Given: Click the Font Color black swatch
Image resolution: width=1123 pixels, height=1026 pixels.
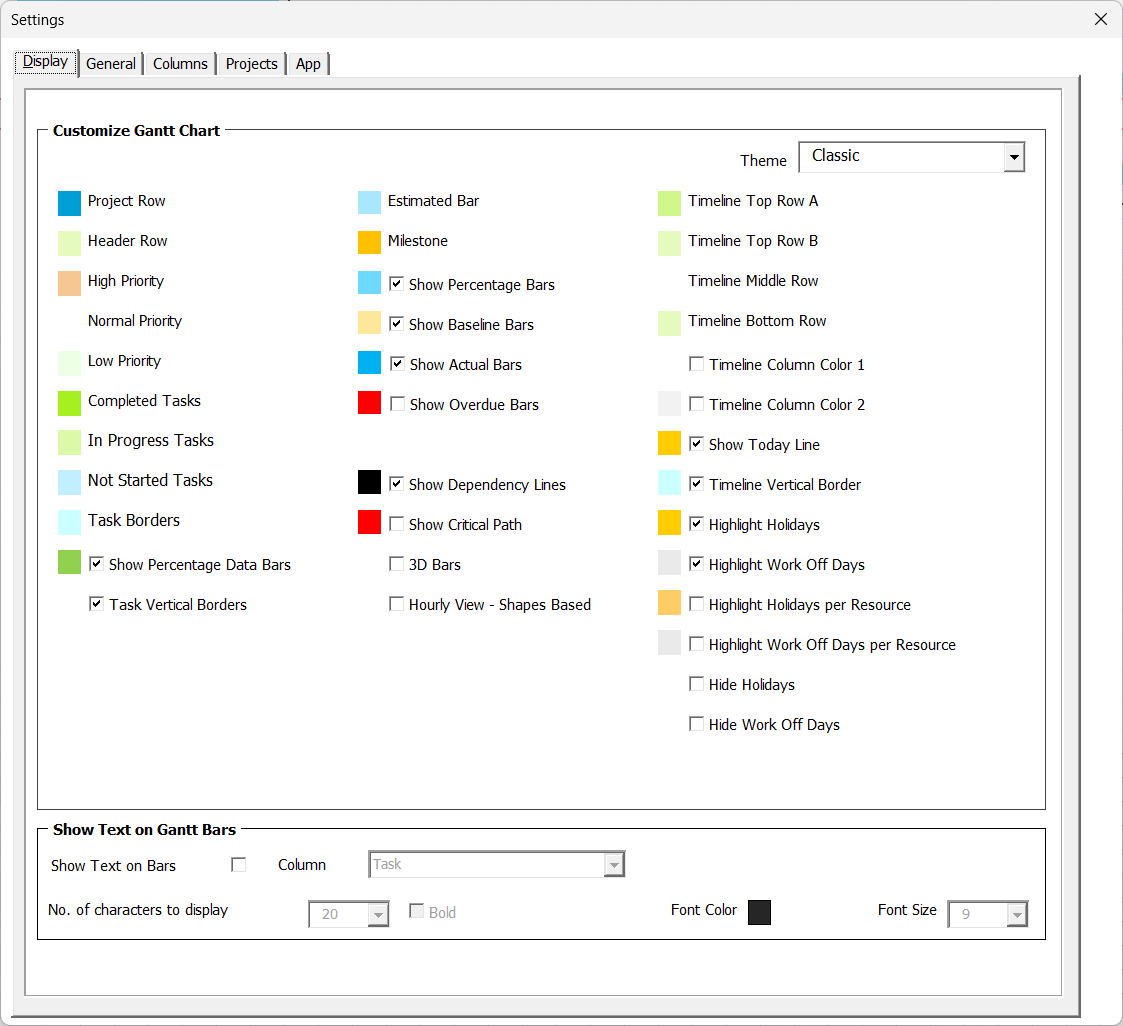Looking at the screenshot, I should pos(759,913).
